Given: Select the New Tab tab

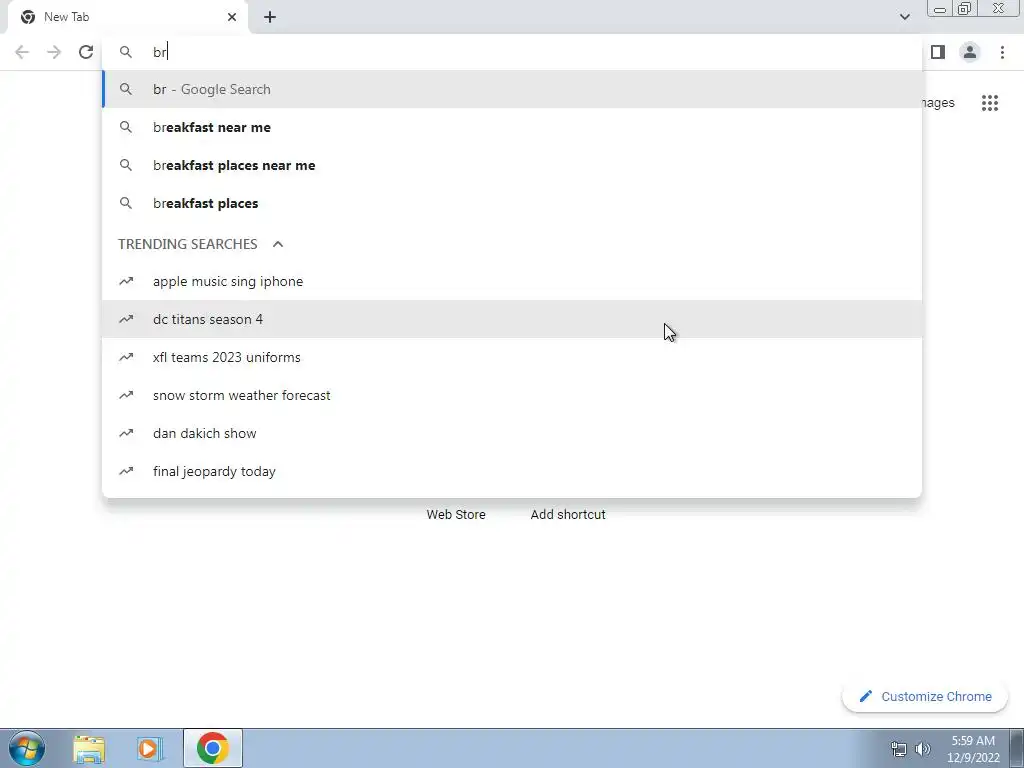Looking at the screenshot, I should click(x=128, y=17).
